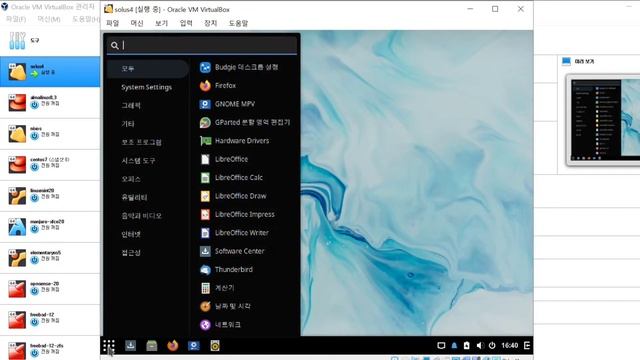Image resolution: width=640 pixels, height=360 pixels.
Task: Open Software Center icon on the bottom panel
Action: [131, 346]
